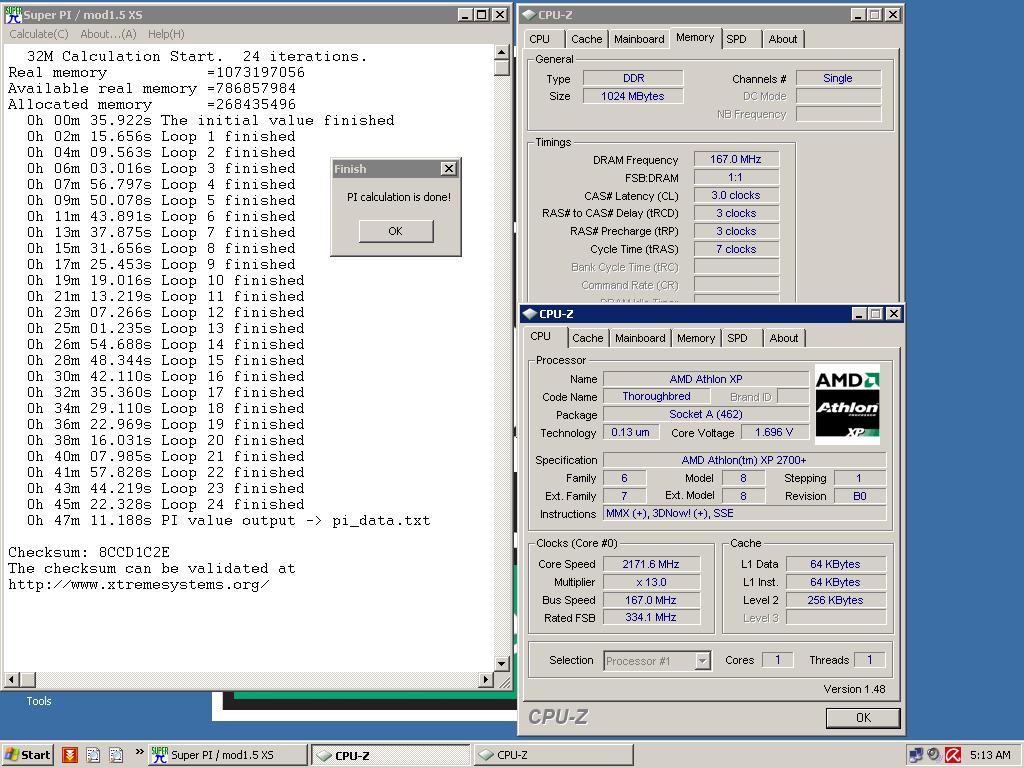Select the second CPU-Z taskbar button
Image resolution: width=1024 pixels, height=768 pixels.
point(552,755)
